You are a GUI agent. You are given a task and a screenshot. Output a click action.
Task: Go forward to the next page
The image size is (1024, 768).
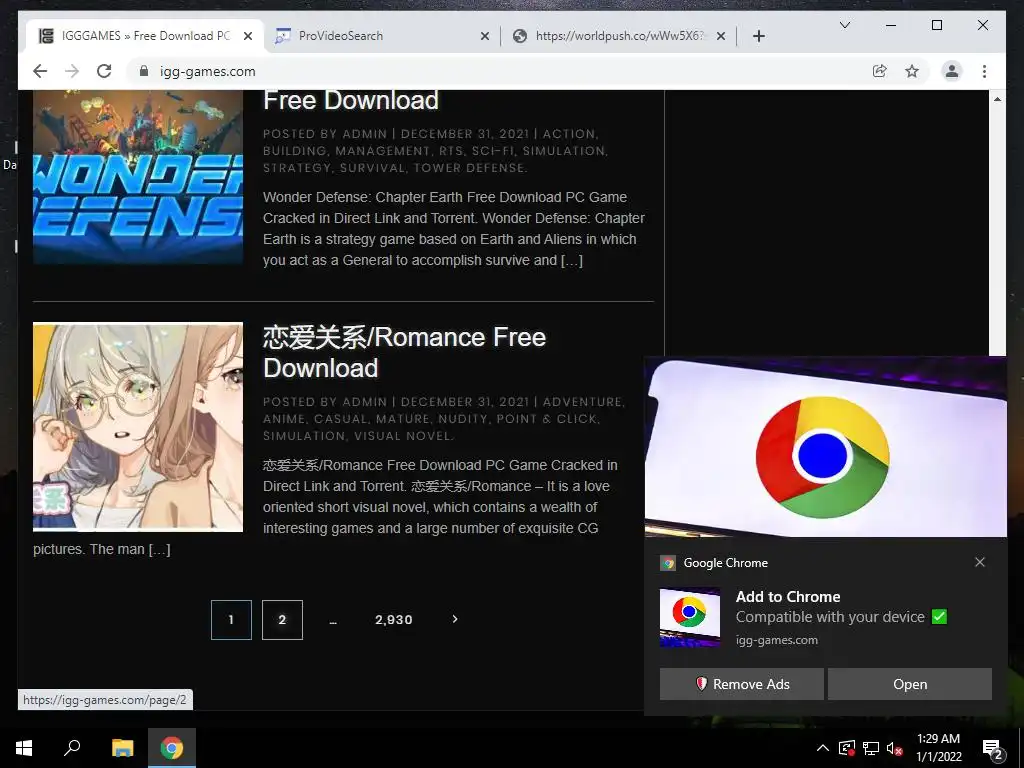(x=72, y=71)
